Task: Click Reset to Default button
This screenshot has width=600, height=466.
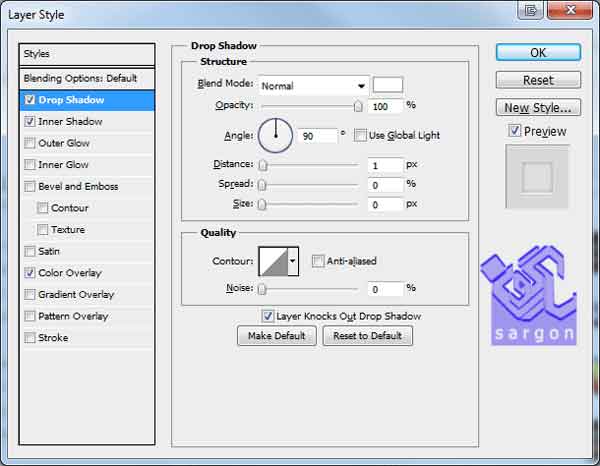Action: point(367,336)
